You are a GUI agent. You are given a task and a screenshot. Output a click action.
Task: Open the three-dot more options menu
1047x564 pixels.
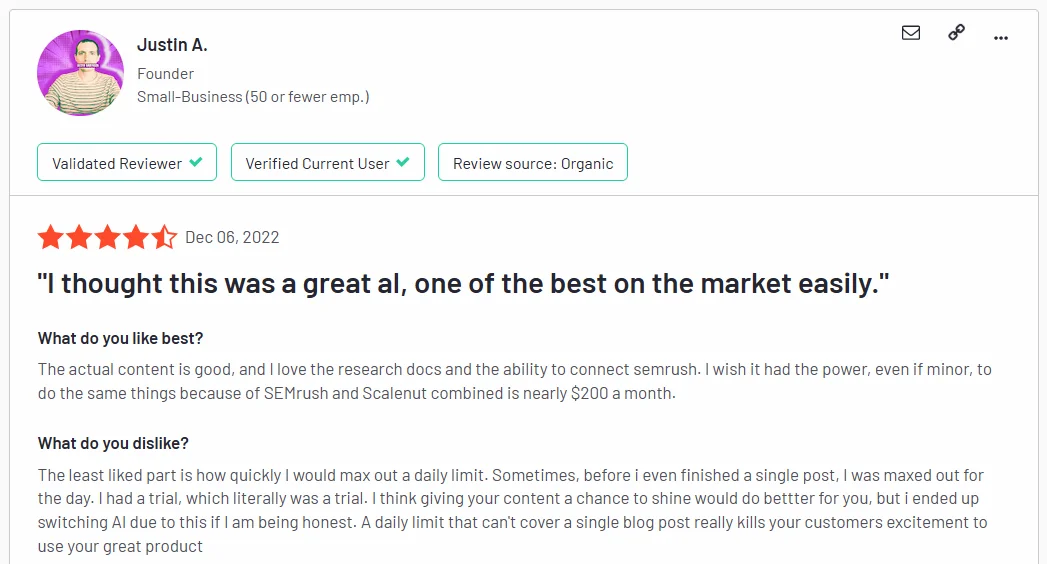[1001, 37]
